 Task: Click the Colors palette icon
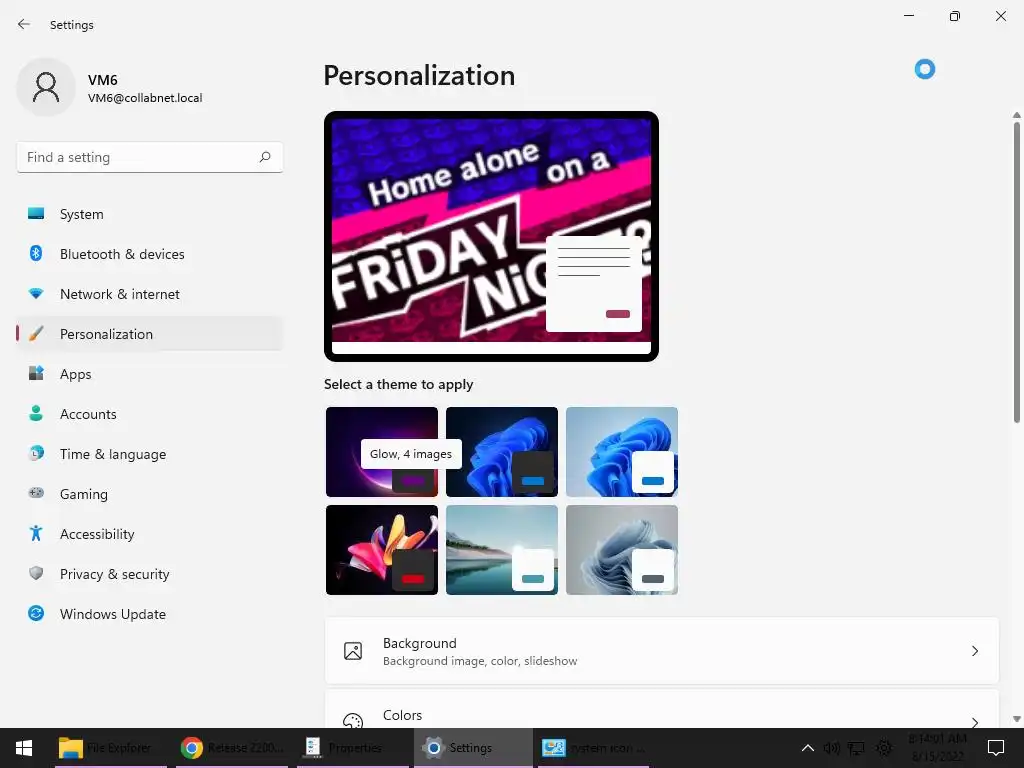coord(353,720)
